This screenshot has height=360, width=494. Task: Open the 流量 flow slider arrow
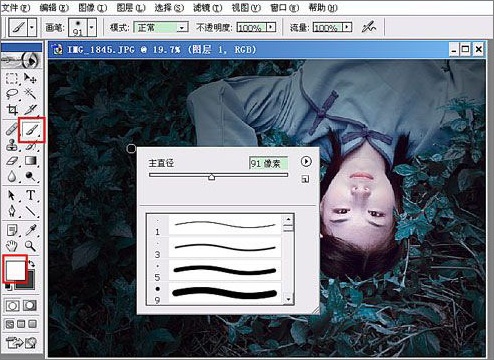[x=347, y=27]
